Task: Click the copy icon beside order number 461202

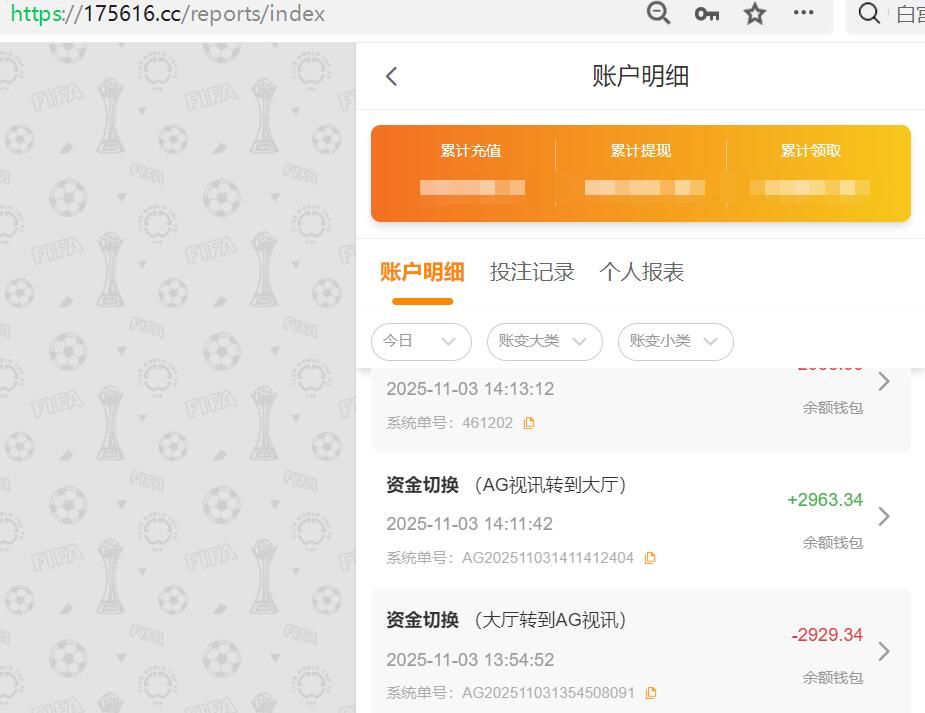Action: point(530,422)
